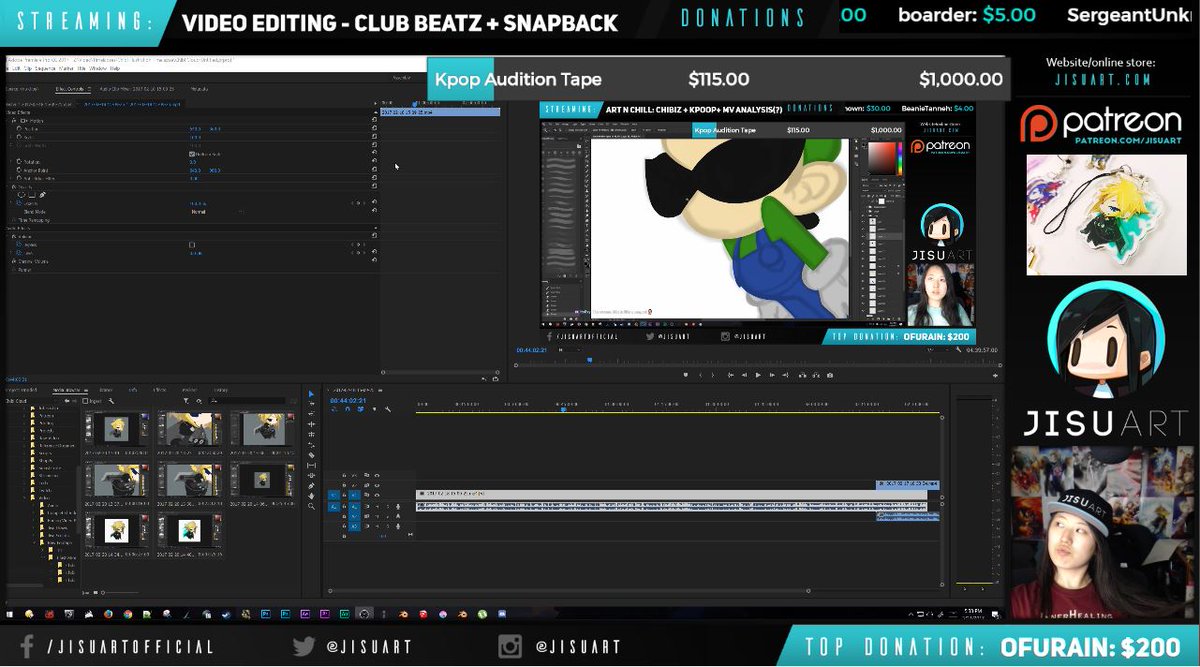Image resolution: width=1200 pixels, height=667 pixels.
Task: Click the file type filter funnel icon
Action: pos(186,401)
